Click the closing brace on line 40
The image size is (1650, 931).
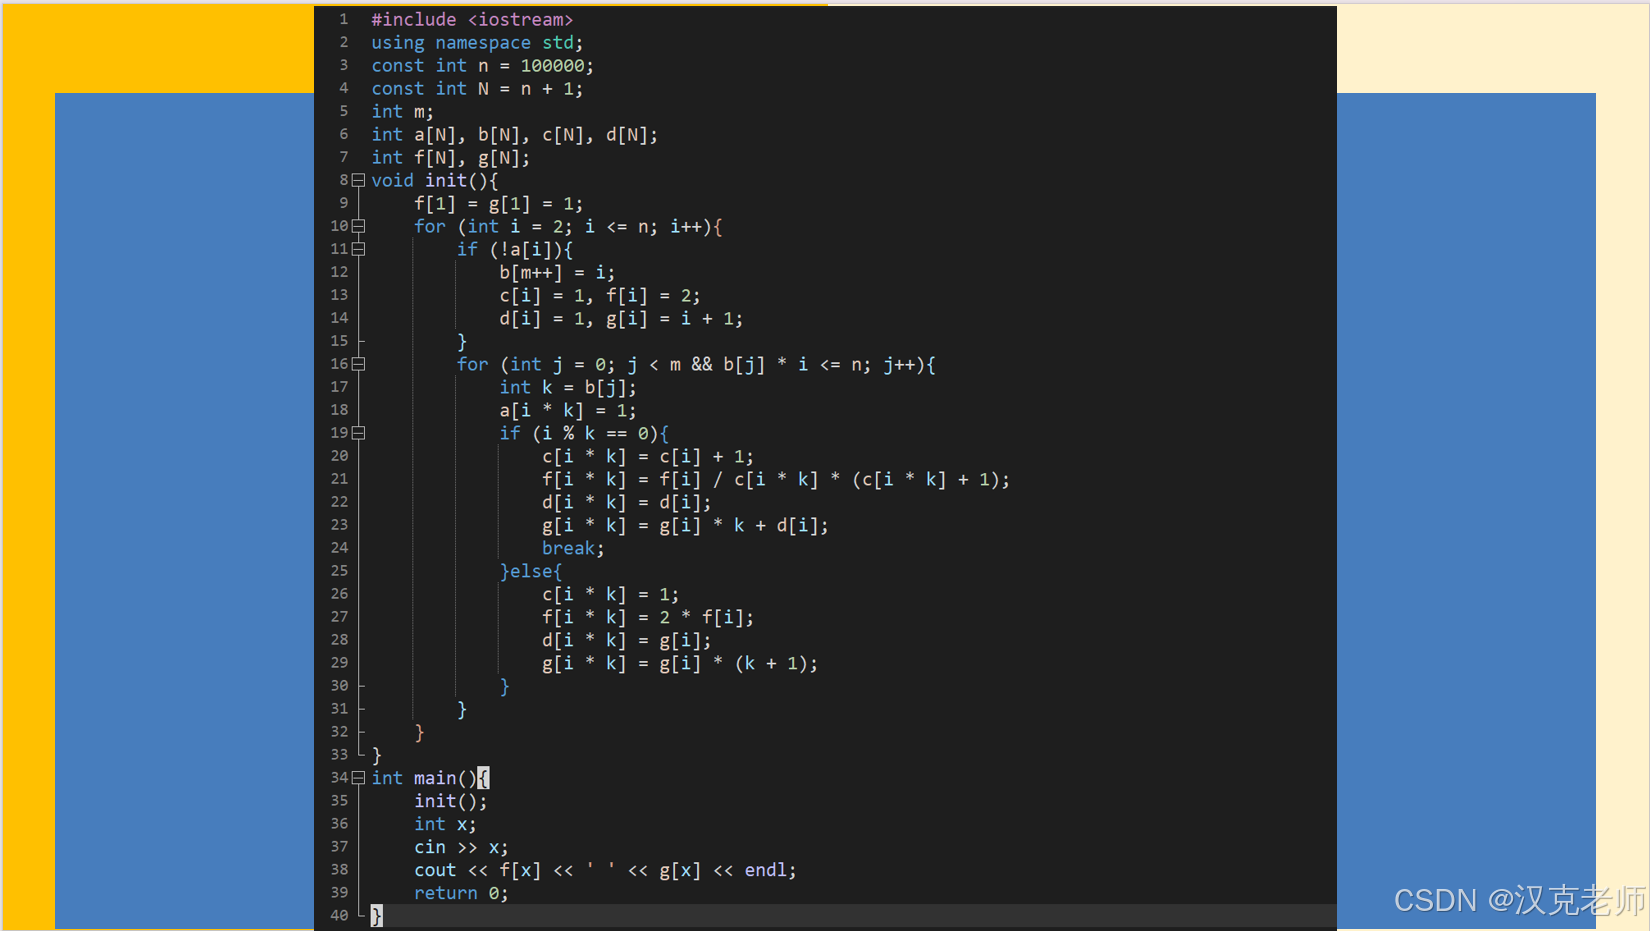[x=375, y=915]
